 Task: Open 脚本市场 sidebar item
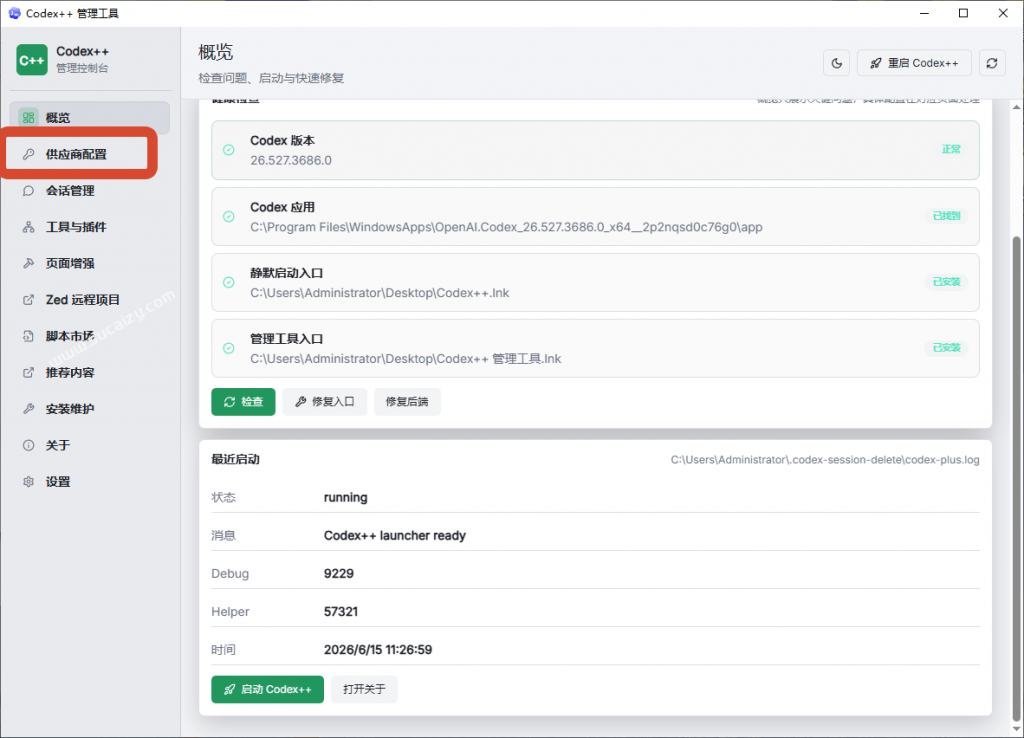90,336
